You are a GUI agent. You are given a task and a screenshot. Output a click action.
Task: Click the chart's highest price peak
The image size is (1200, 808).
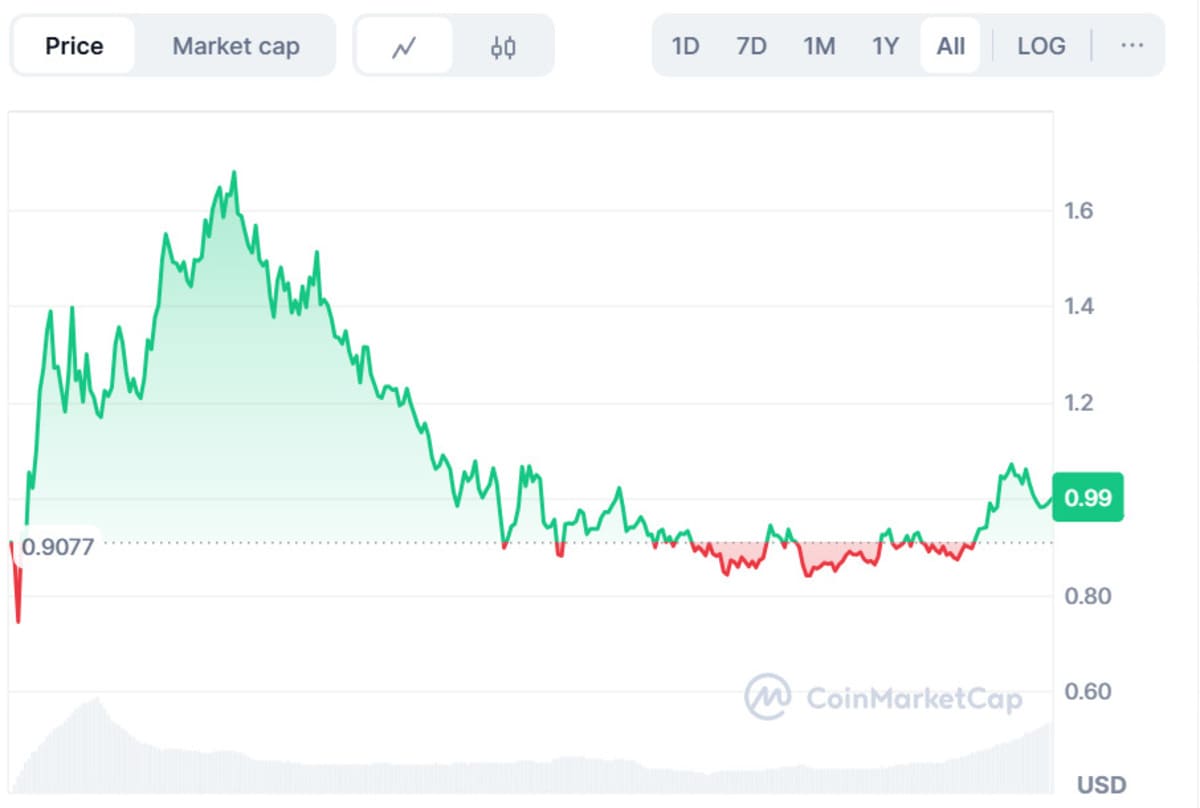point(234,173)
